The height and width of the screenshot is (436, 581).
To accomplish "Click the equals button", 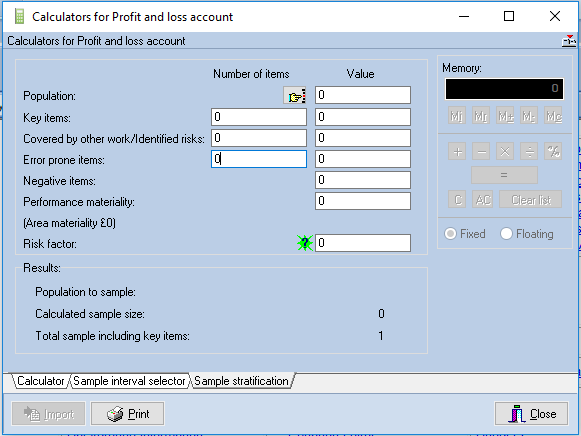I will coord(504,175).
